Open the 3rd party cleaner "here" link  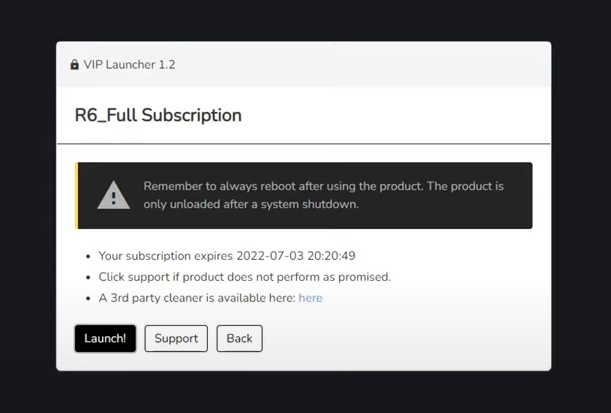[310, 298]
